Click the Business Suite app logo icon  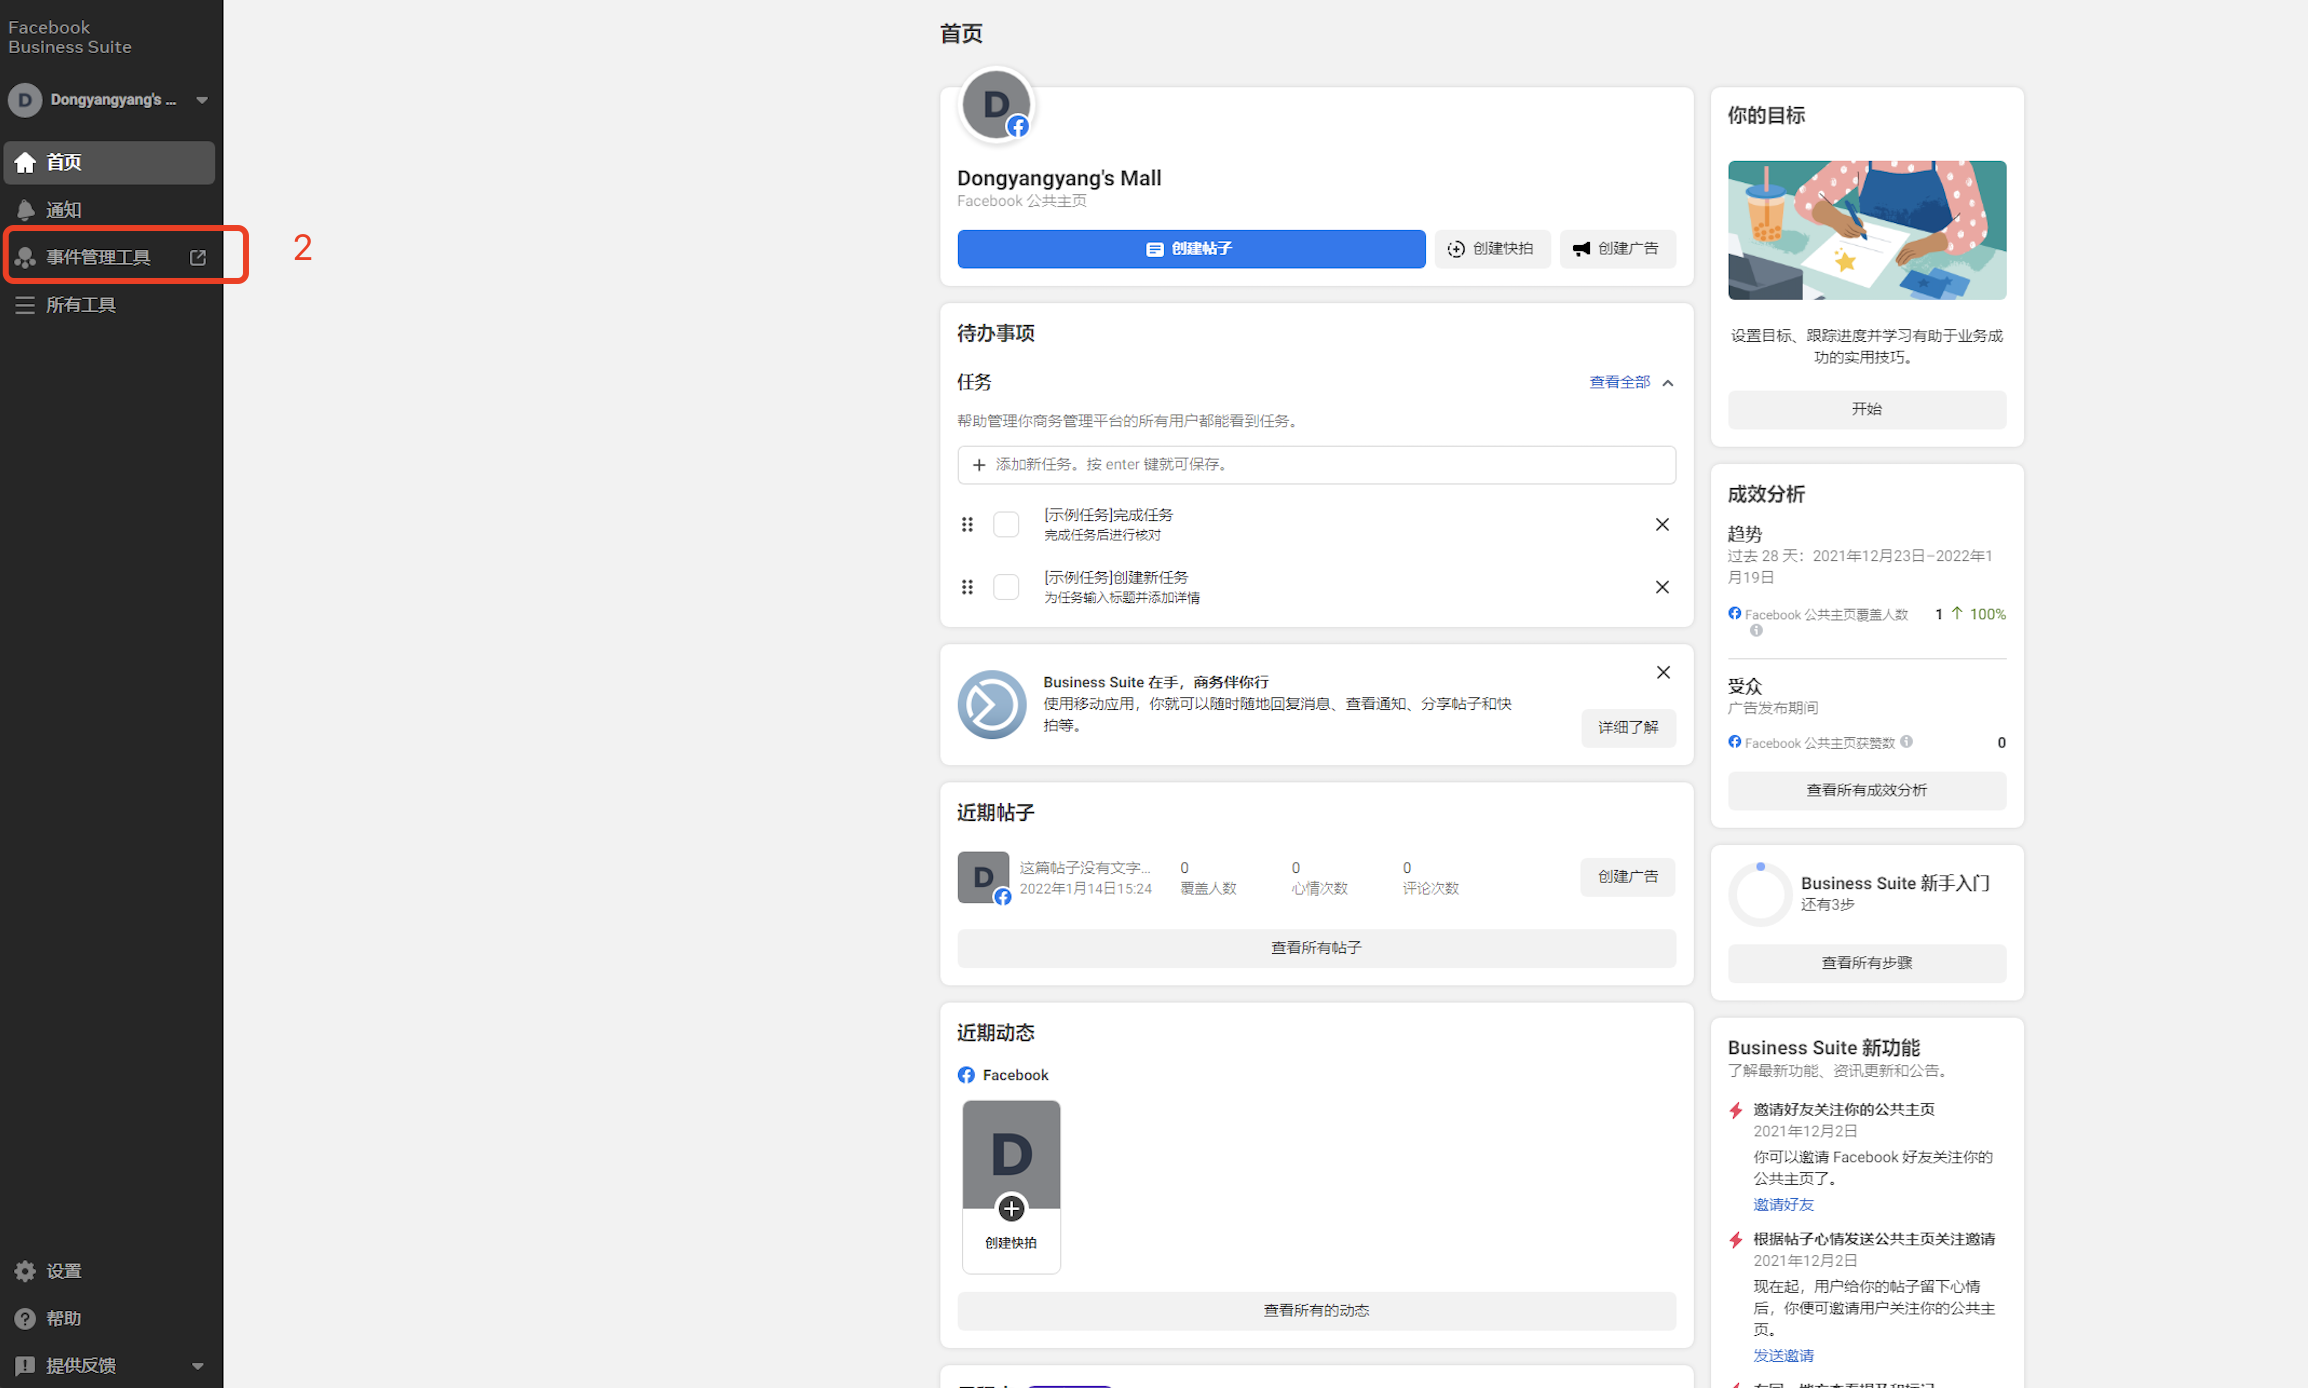[992, 704]
